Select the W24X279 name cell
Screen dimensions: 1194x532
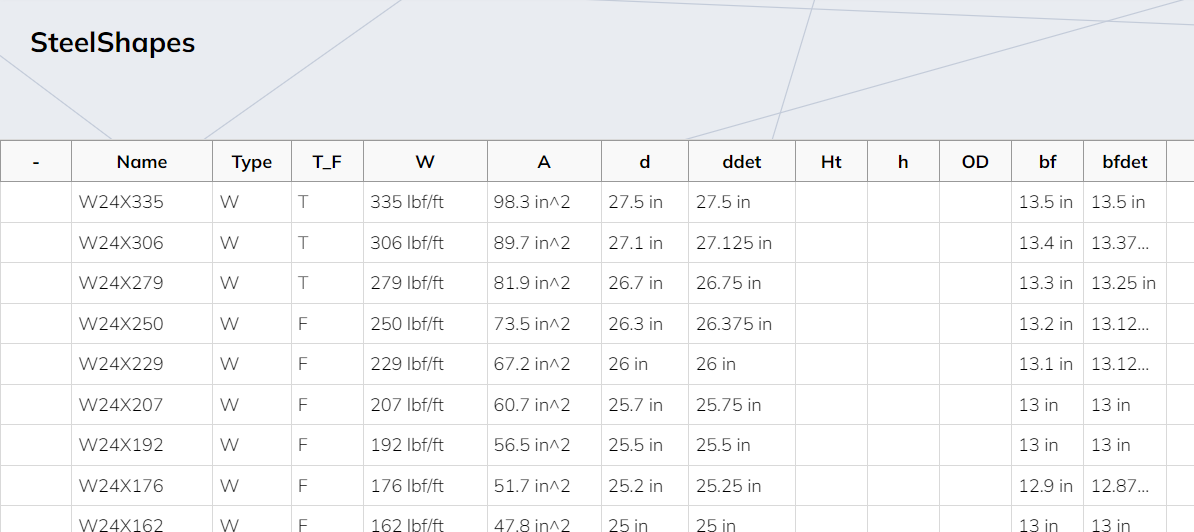coord(142,283)
